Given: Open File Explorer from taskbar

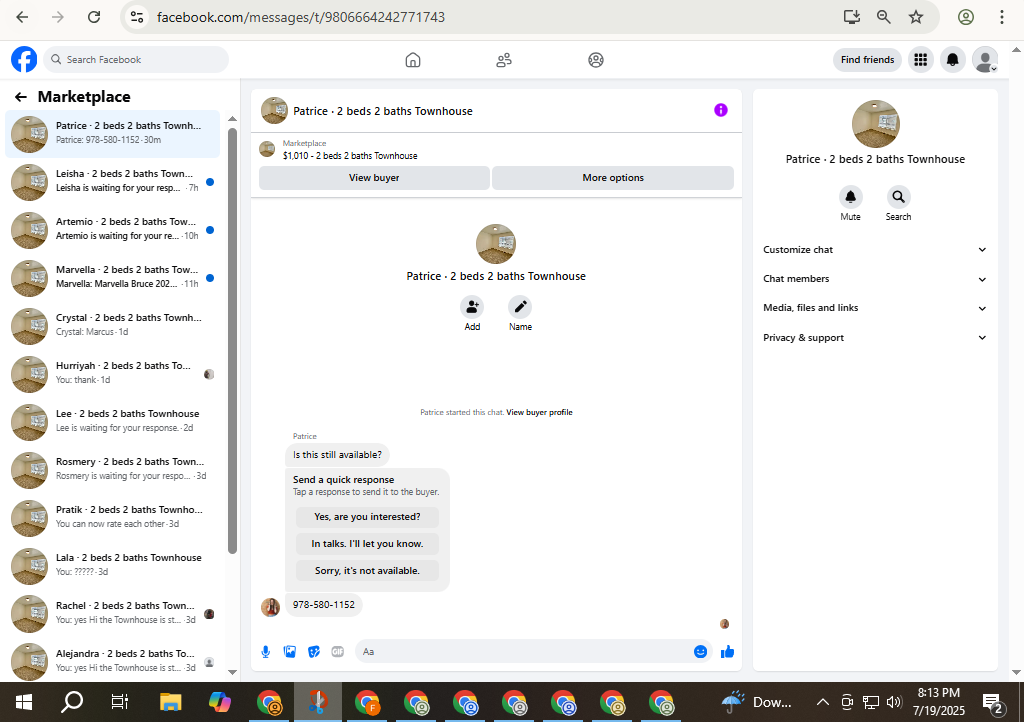Looking at the screenshot, I should click(170, 702).
